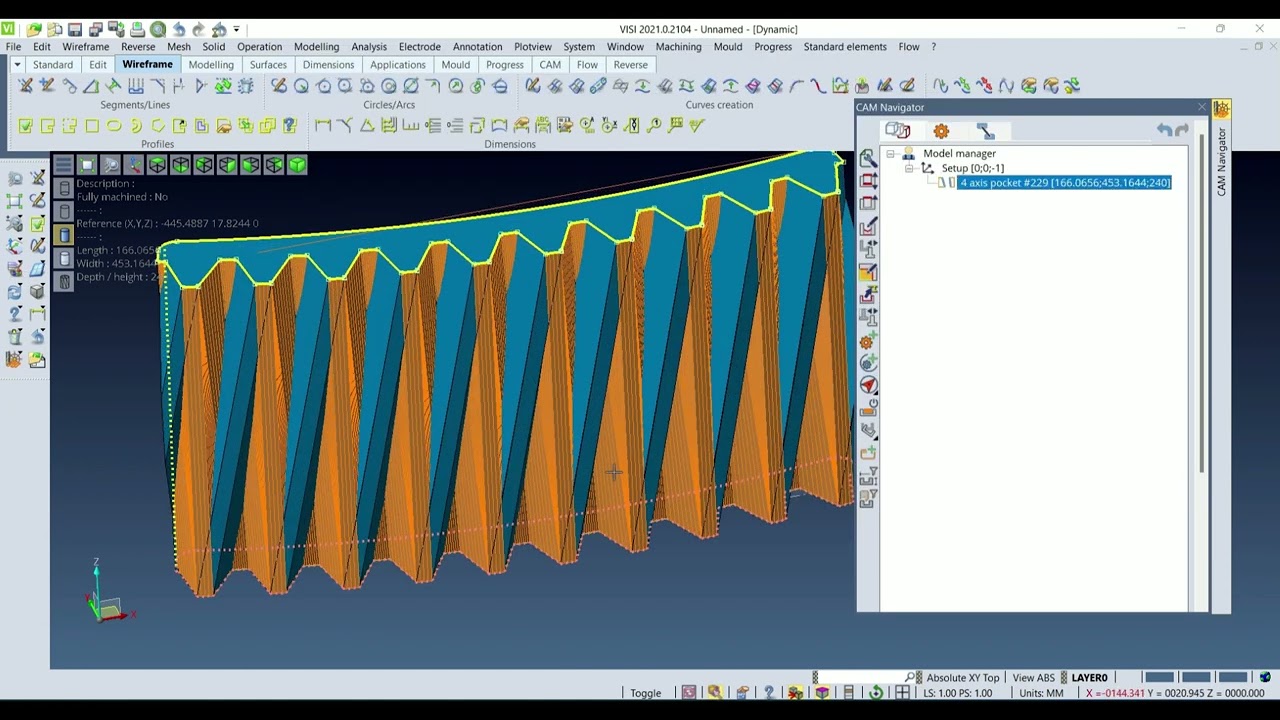Print using the printer icon

136,29
